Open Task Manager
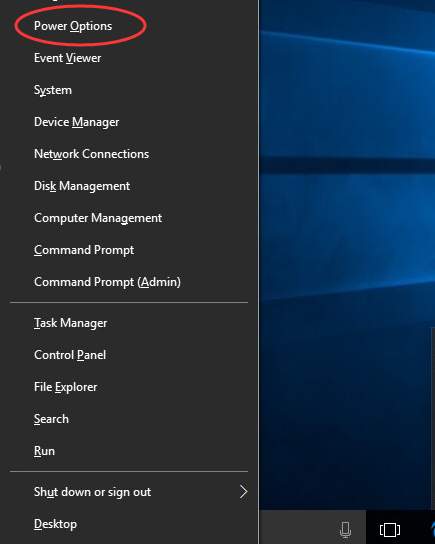435x544 pixels. click(129, 323)
